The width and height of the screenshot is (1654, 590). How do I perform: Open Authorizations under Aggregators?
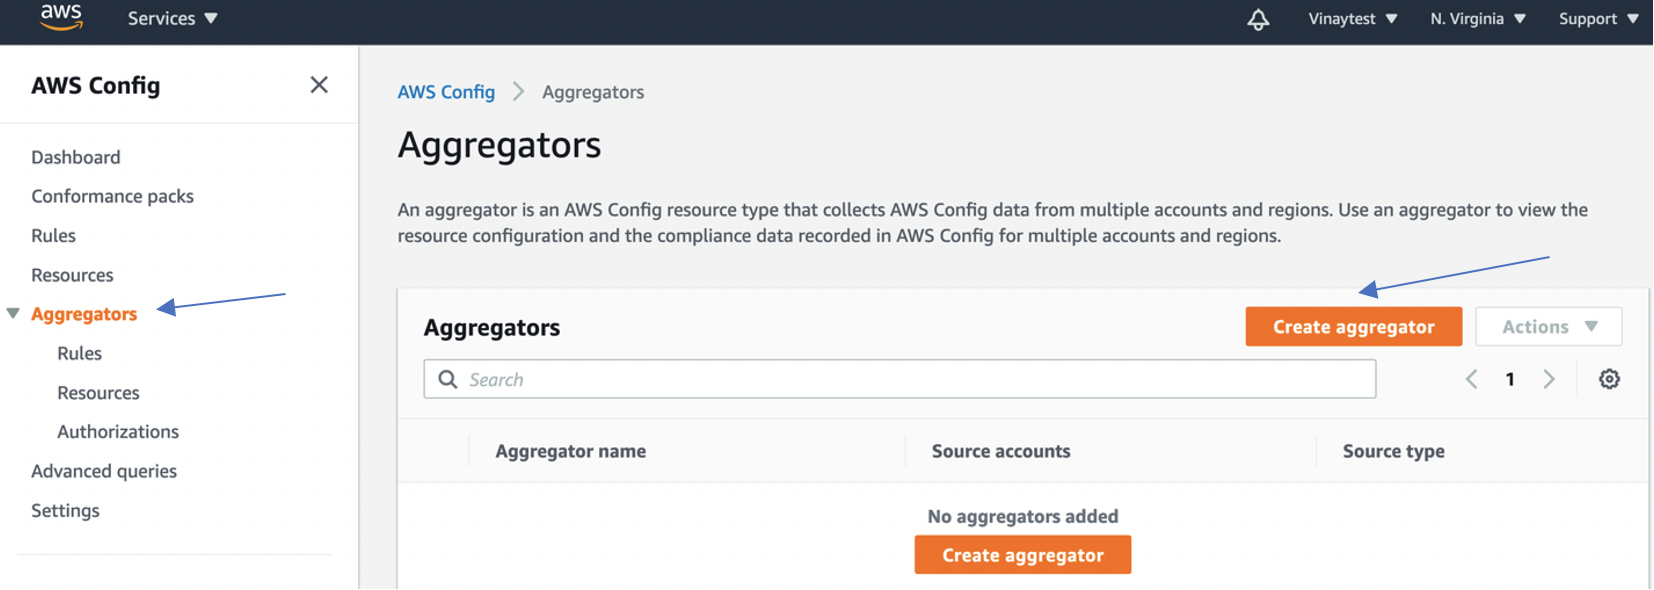[x=118, y=432]
